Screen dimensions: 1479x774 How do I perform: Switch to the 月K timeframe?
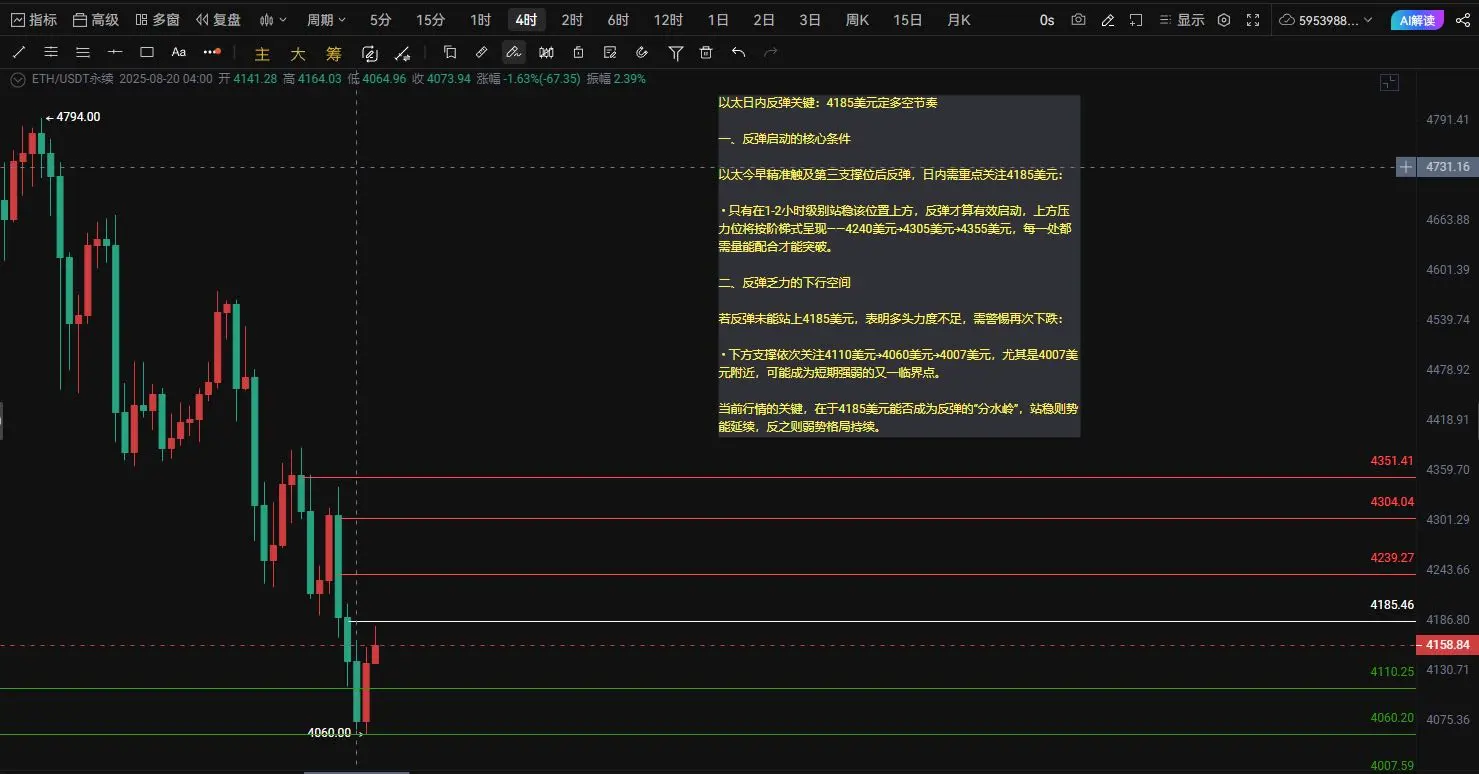[x=959, y=19]
